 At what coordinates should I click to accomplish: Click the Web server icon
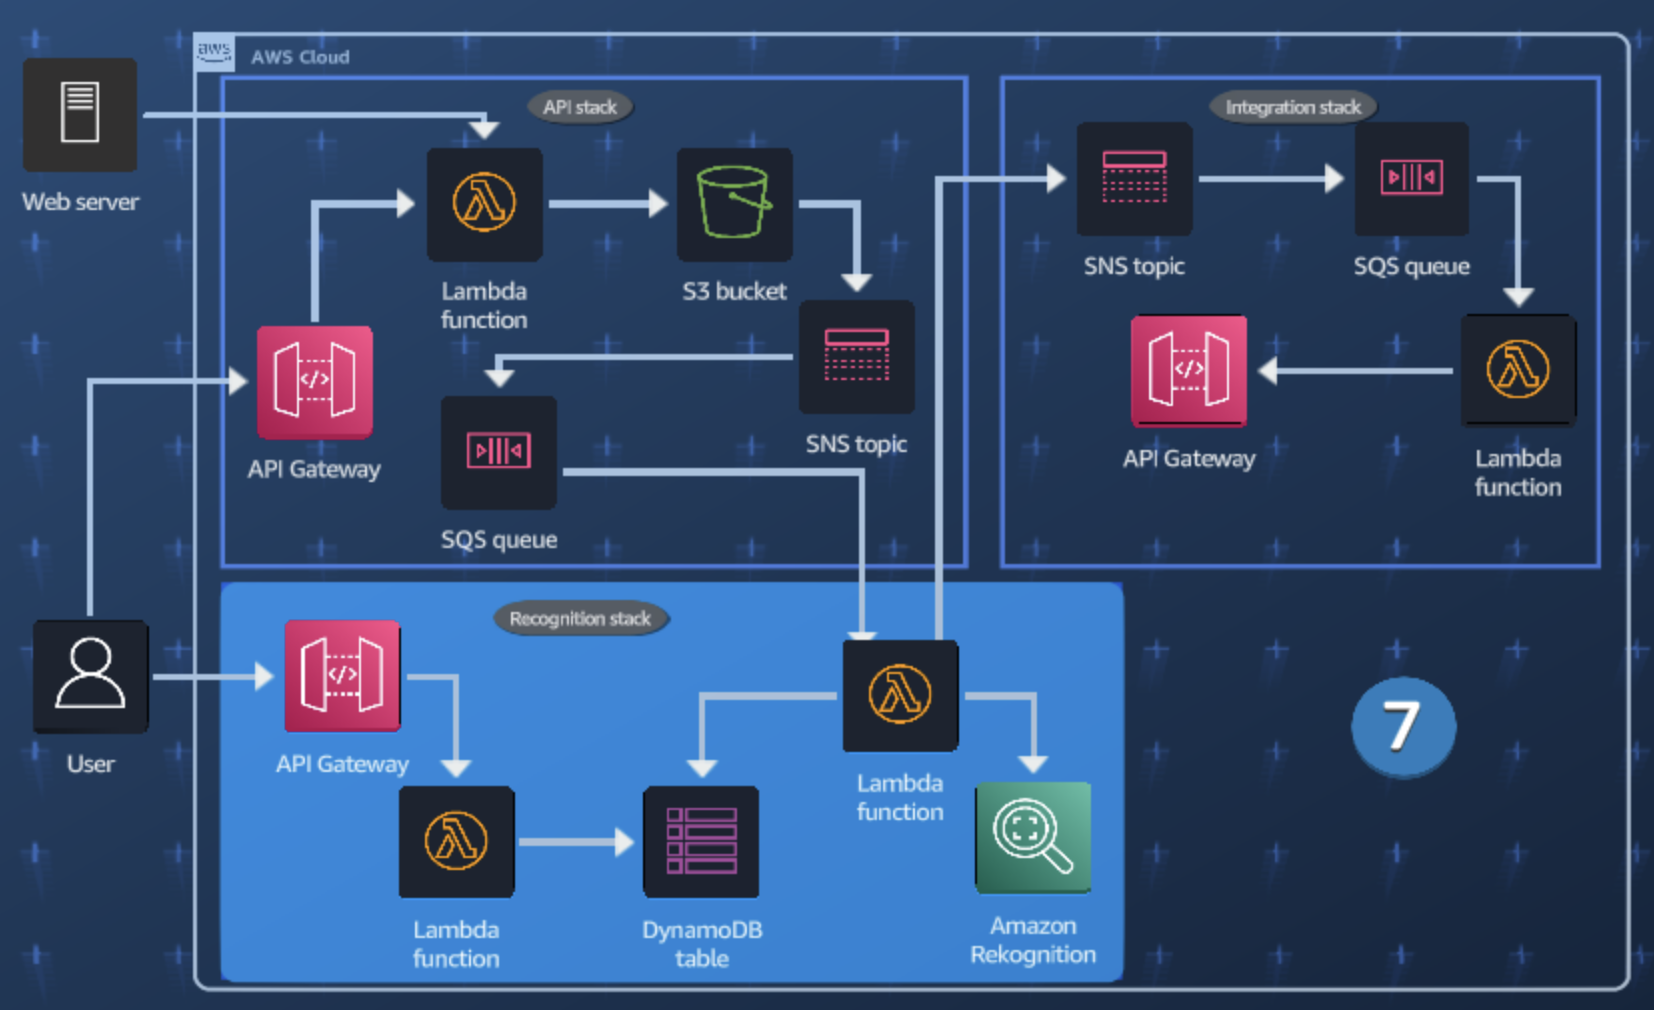80,114
